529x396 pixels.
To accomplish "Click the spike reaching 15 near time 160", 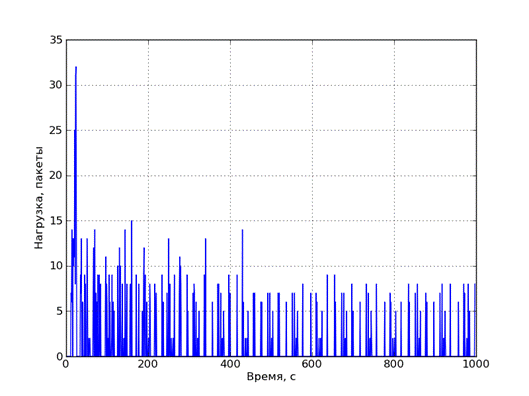I will tap(132, 221).
